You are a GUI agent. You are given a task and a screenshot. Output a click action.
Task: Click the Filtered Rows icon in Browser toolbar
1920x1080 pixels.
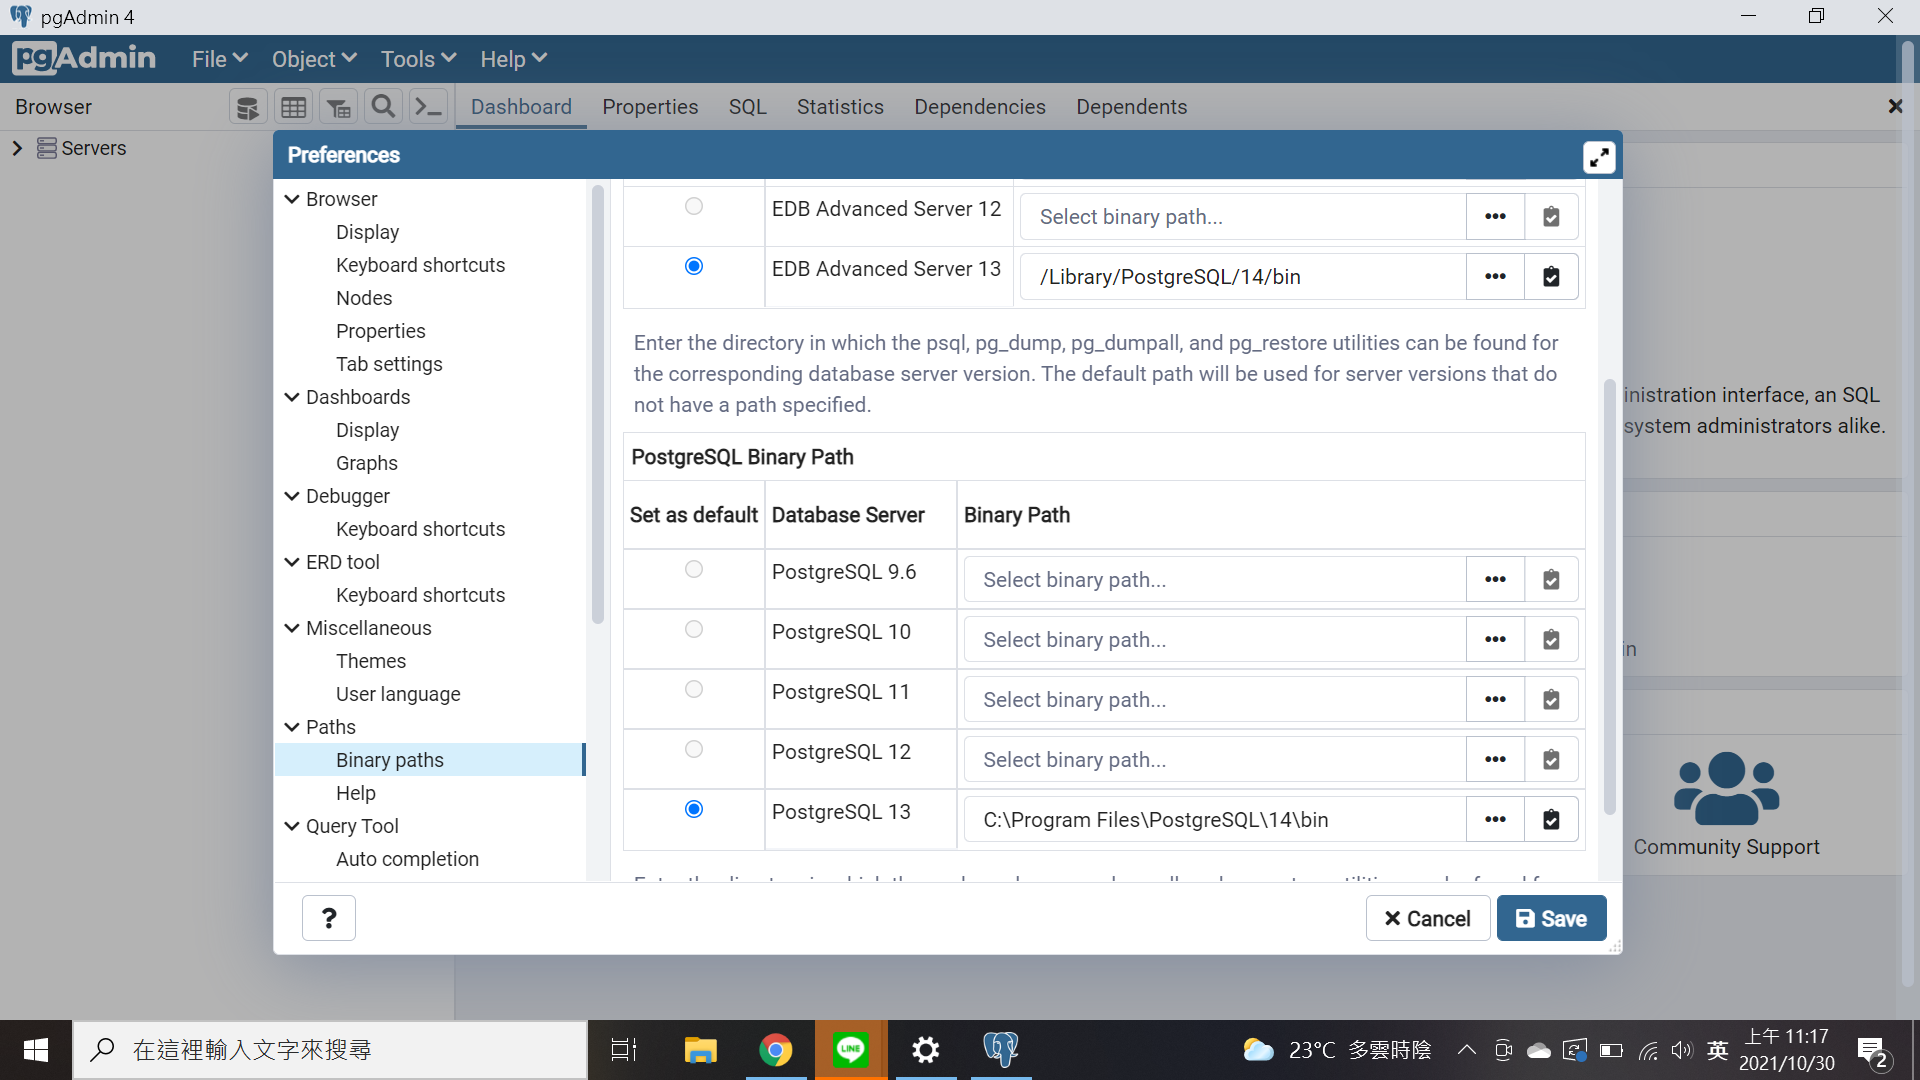(x=339, y=107)
